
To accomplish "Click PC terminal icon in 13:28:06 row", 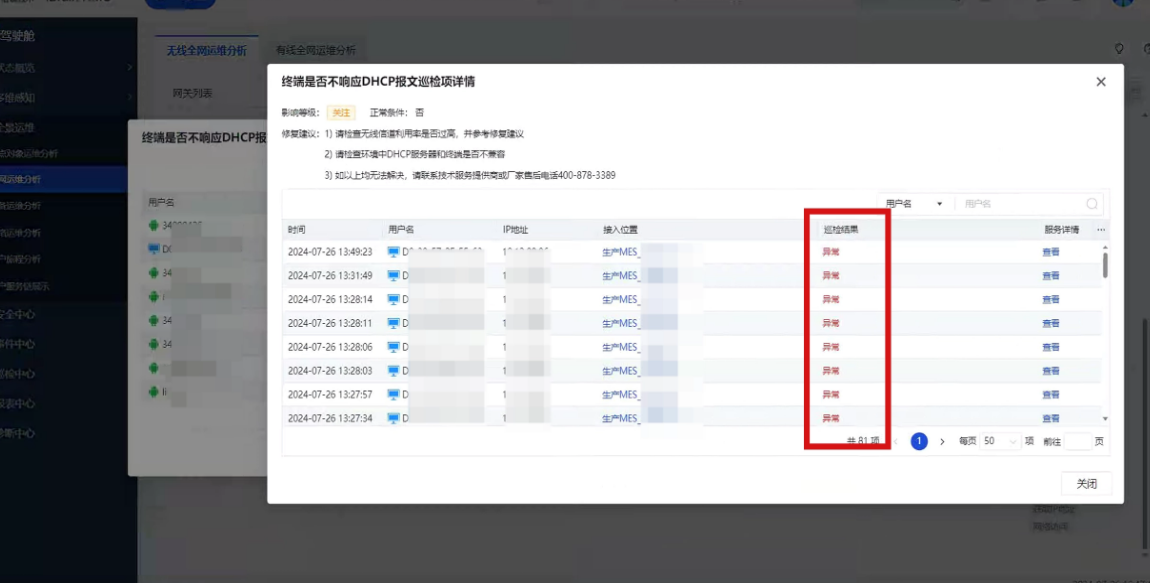I will [x=393, y=347].
